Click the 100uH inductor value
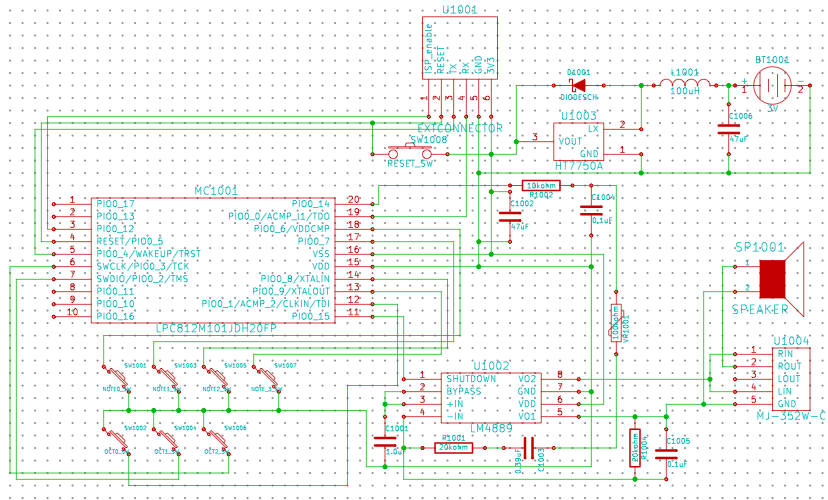Image resolution: width=828 pixels, height=500 pixels. click(x=685, y=91)
